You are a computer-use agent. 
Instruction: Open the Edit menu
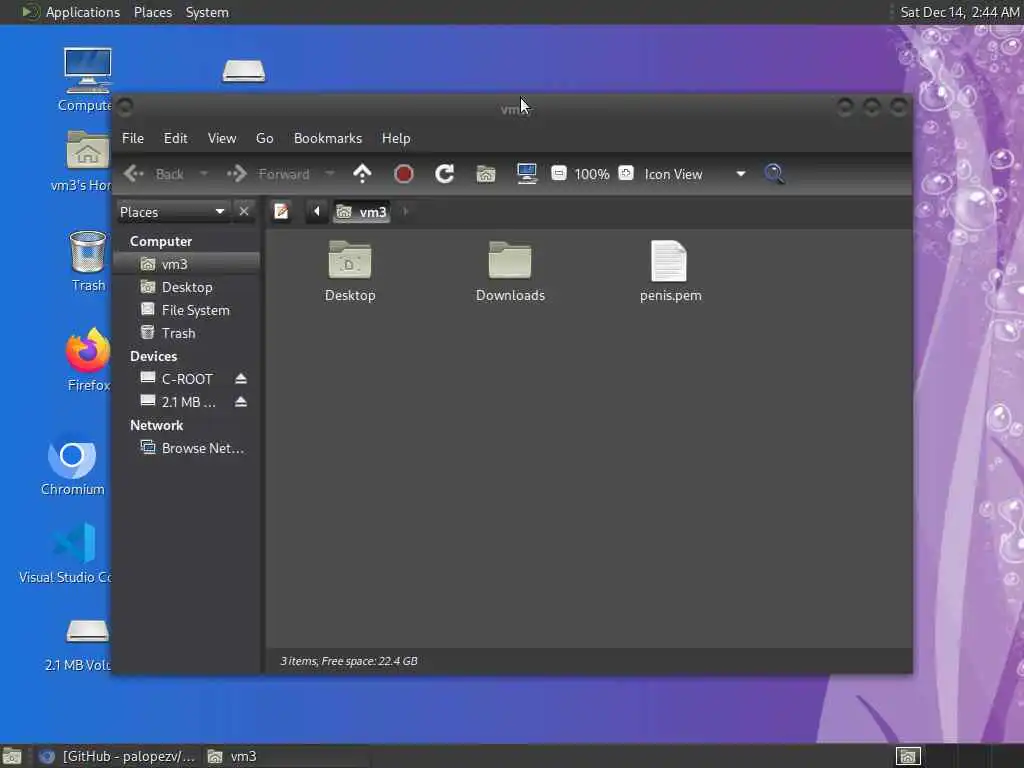(x=175, y=138)
